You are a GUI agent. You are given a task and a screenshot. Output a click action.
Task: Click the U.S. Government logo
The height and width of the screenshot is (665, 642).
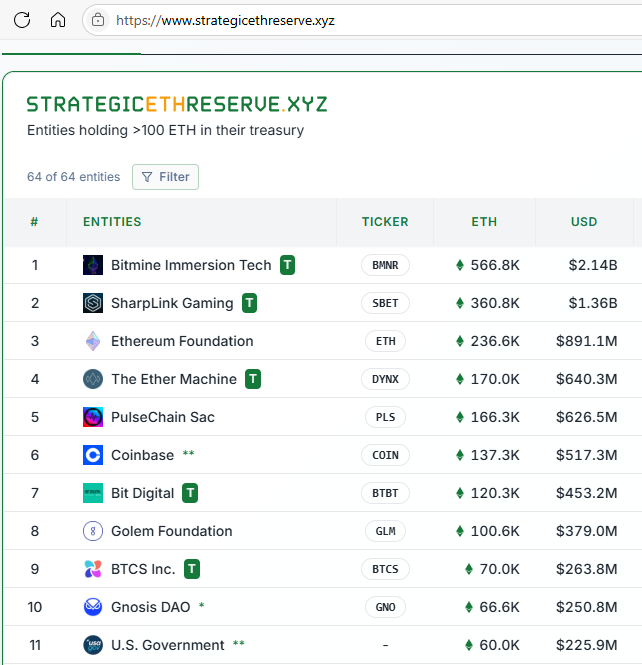(x=93, y=645)
